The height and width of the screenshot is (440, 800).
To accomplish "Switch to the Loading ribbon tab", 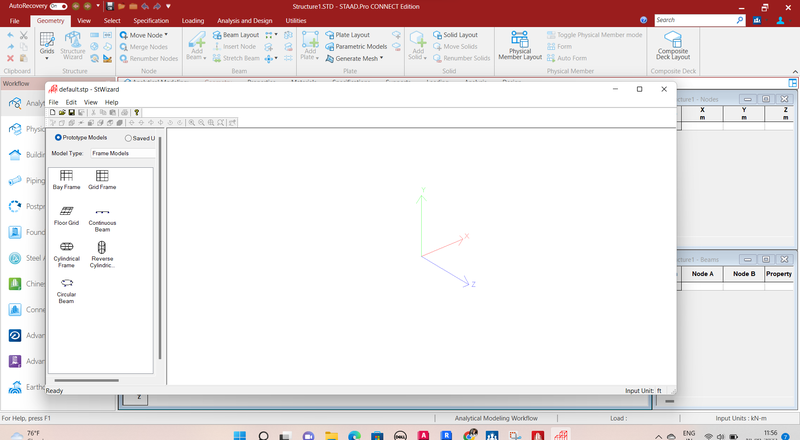I will (193, 21).
